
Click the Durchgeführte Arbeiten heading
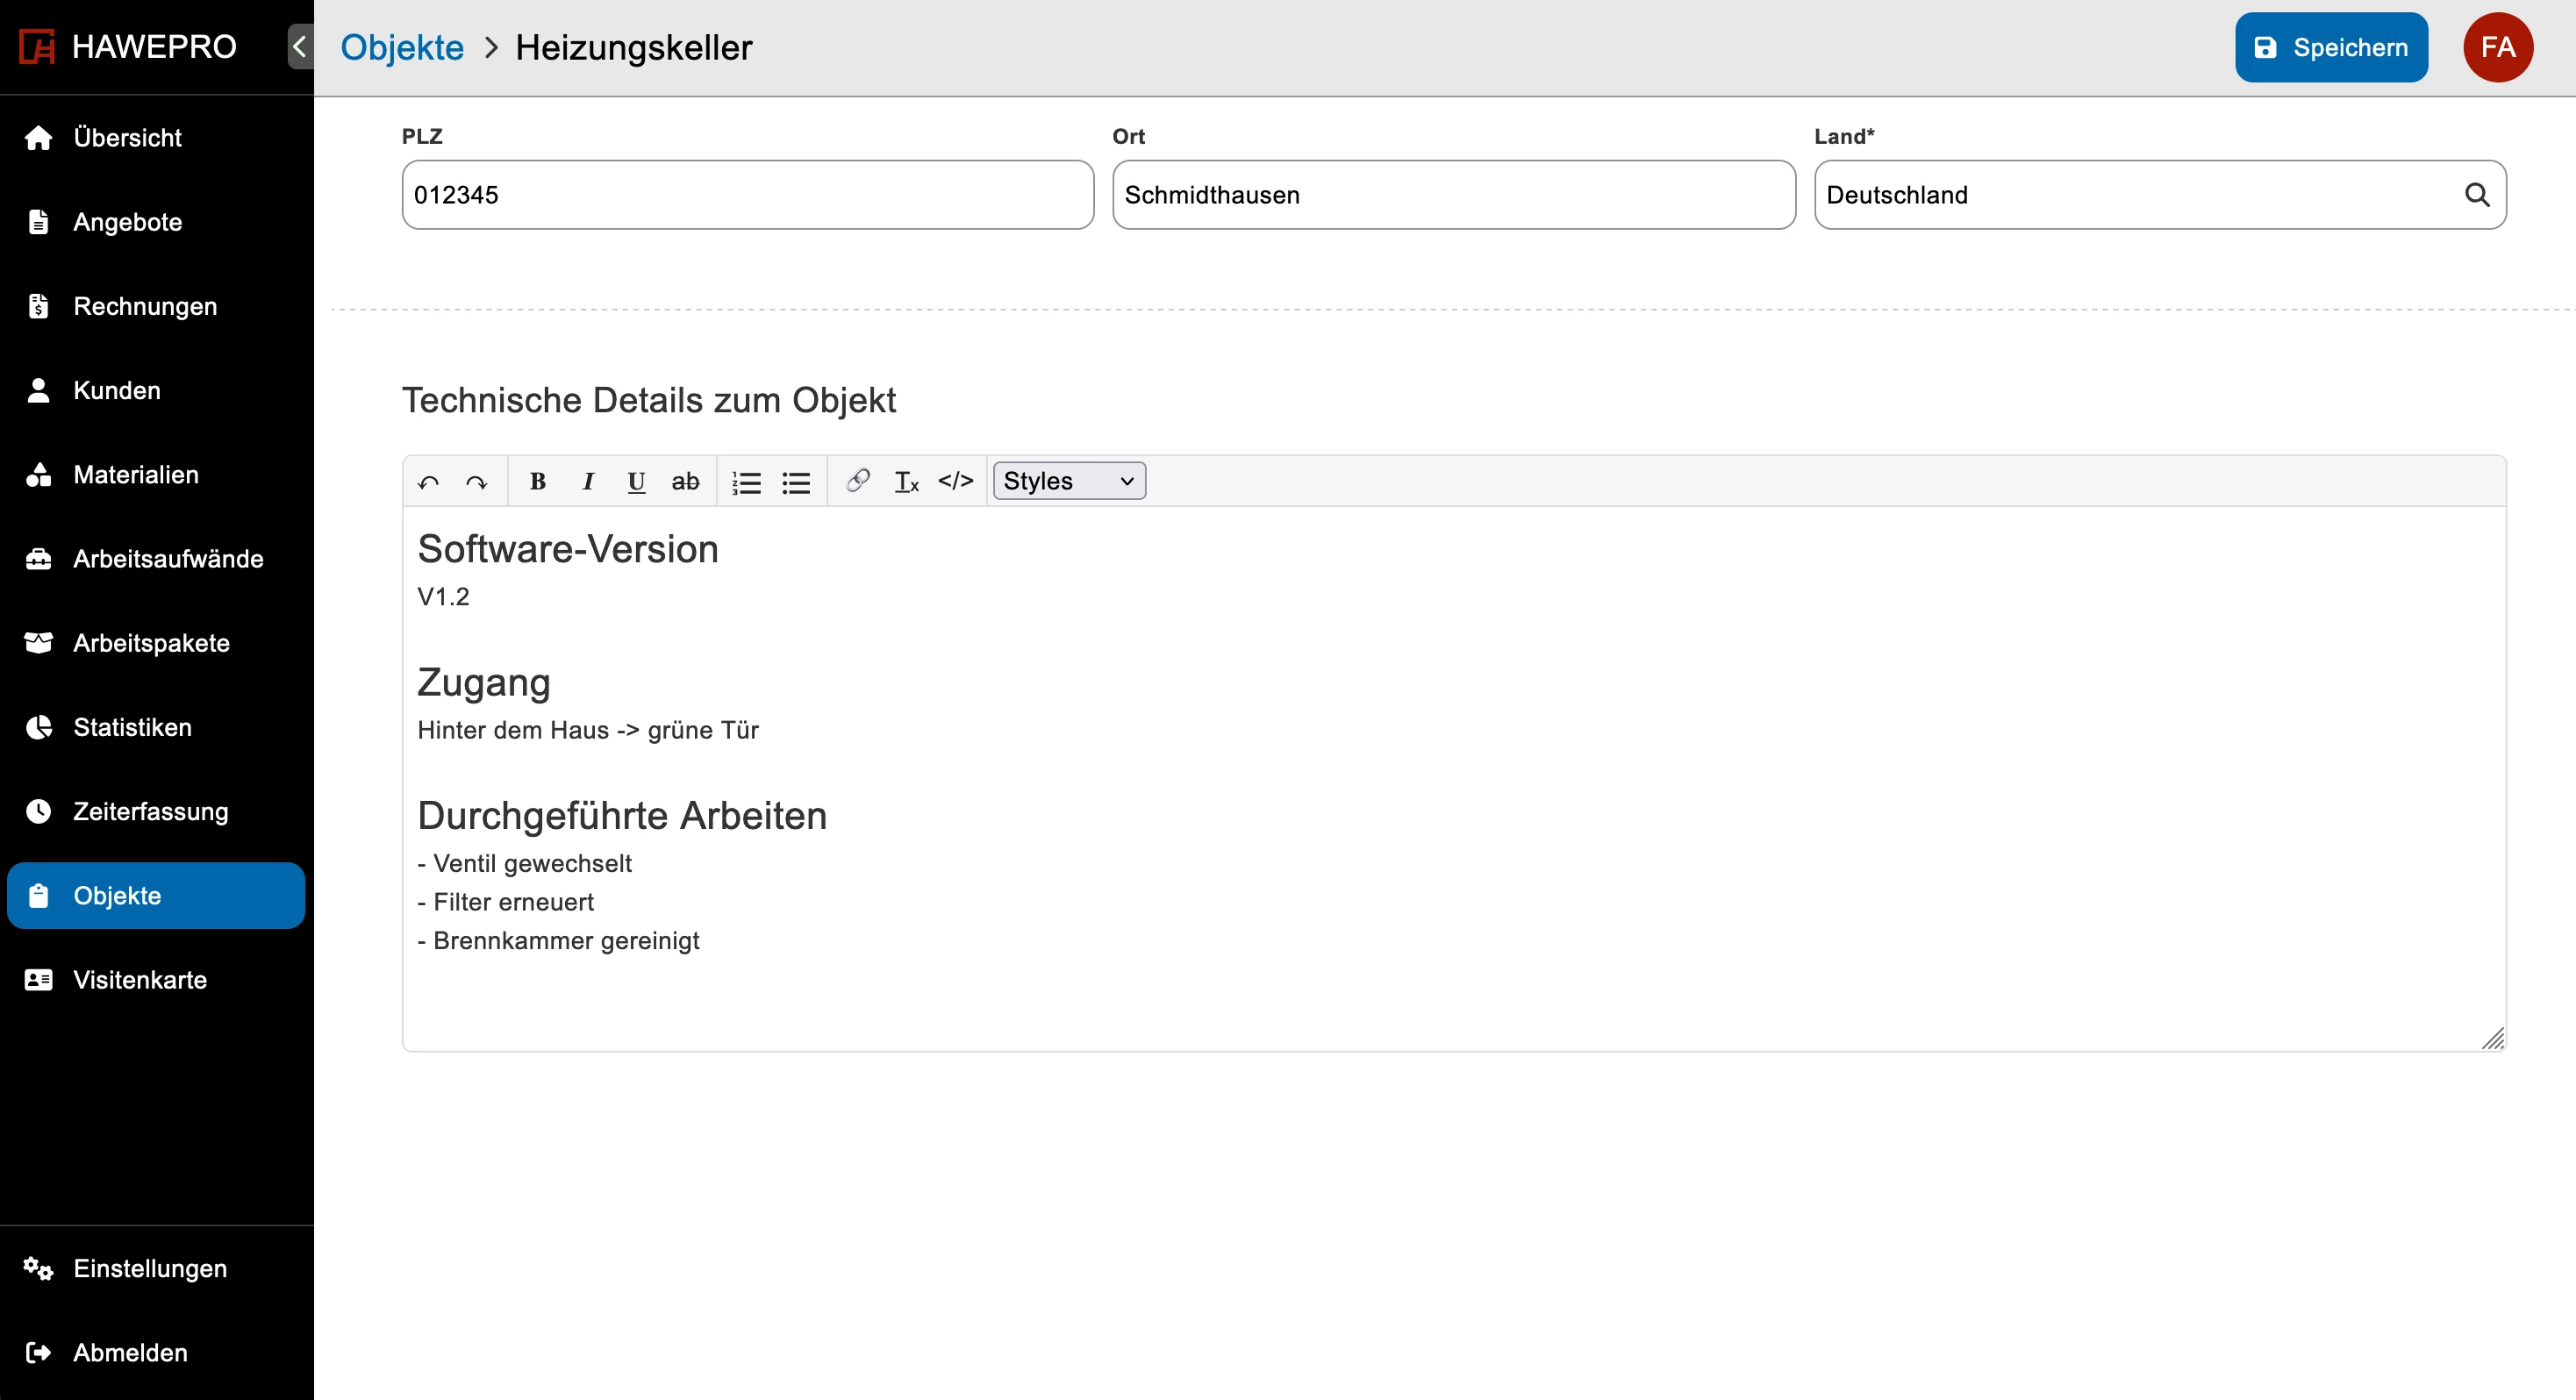[x=622, y=816]
